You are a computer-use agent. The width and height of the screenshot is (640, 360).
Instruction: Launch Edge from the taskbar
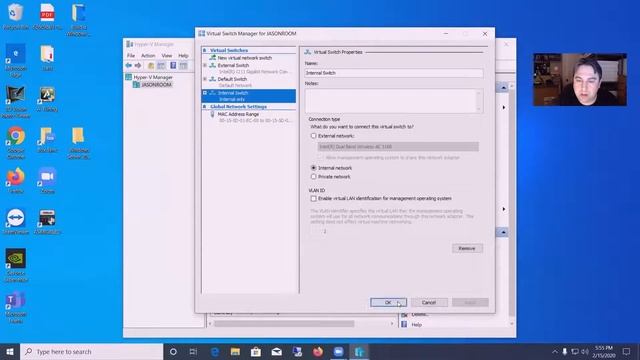click(215, 351)
